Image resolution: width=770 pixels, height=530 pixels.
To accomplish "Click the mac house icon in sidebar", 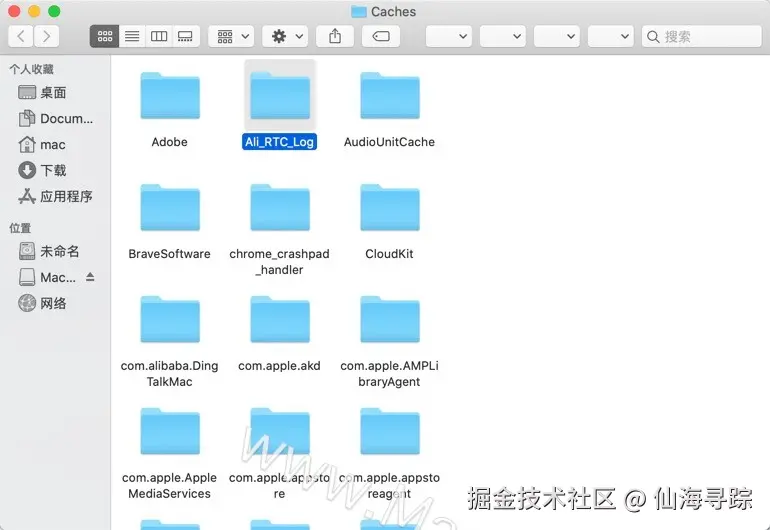I will click(27, 144).
